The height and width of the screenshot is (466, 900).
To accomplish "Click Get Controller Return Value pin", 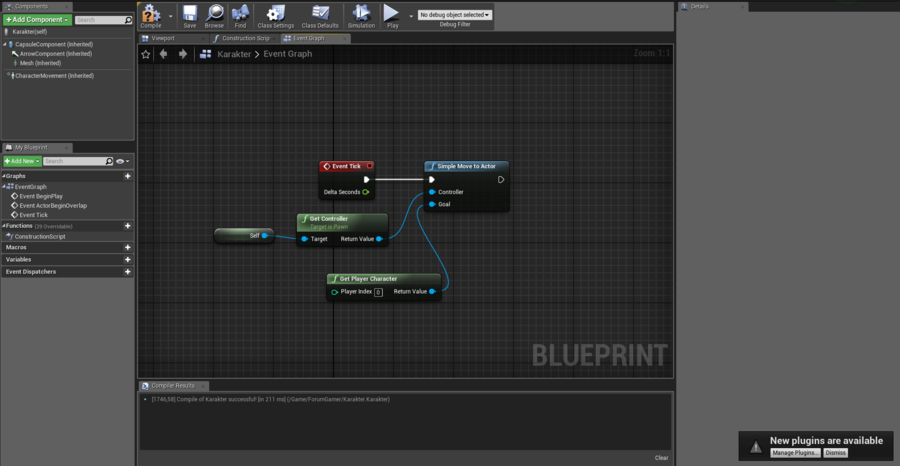I will pos(379,239).
